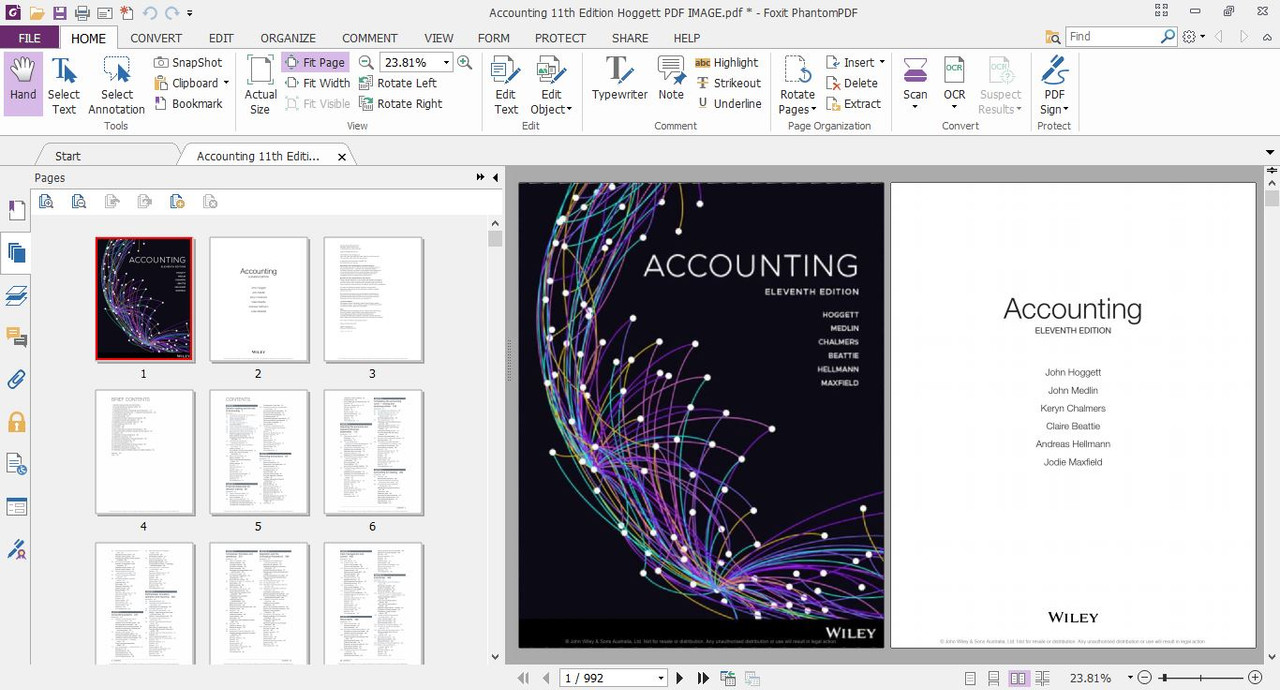Open the Start document tab
This screenshot has height=690, width=1280.
tap(68, 156)
